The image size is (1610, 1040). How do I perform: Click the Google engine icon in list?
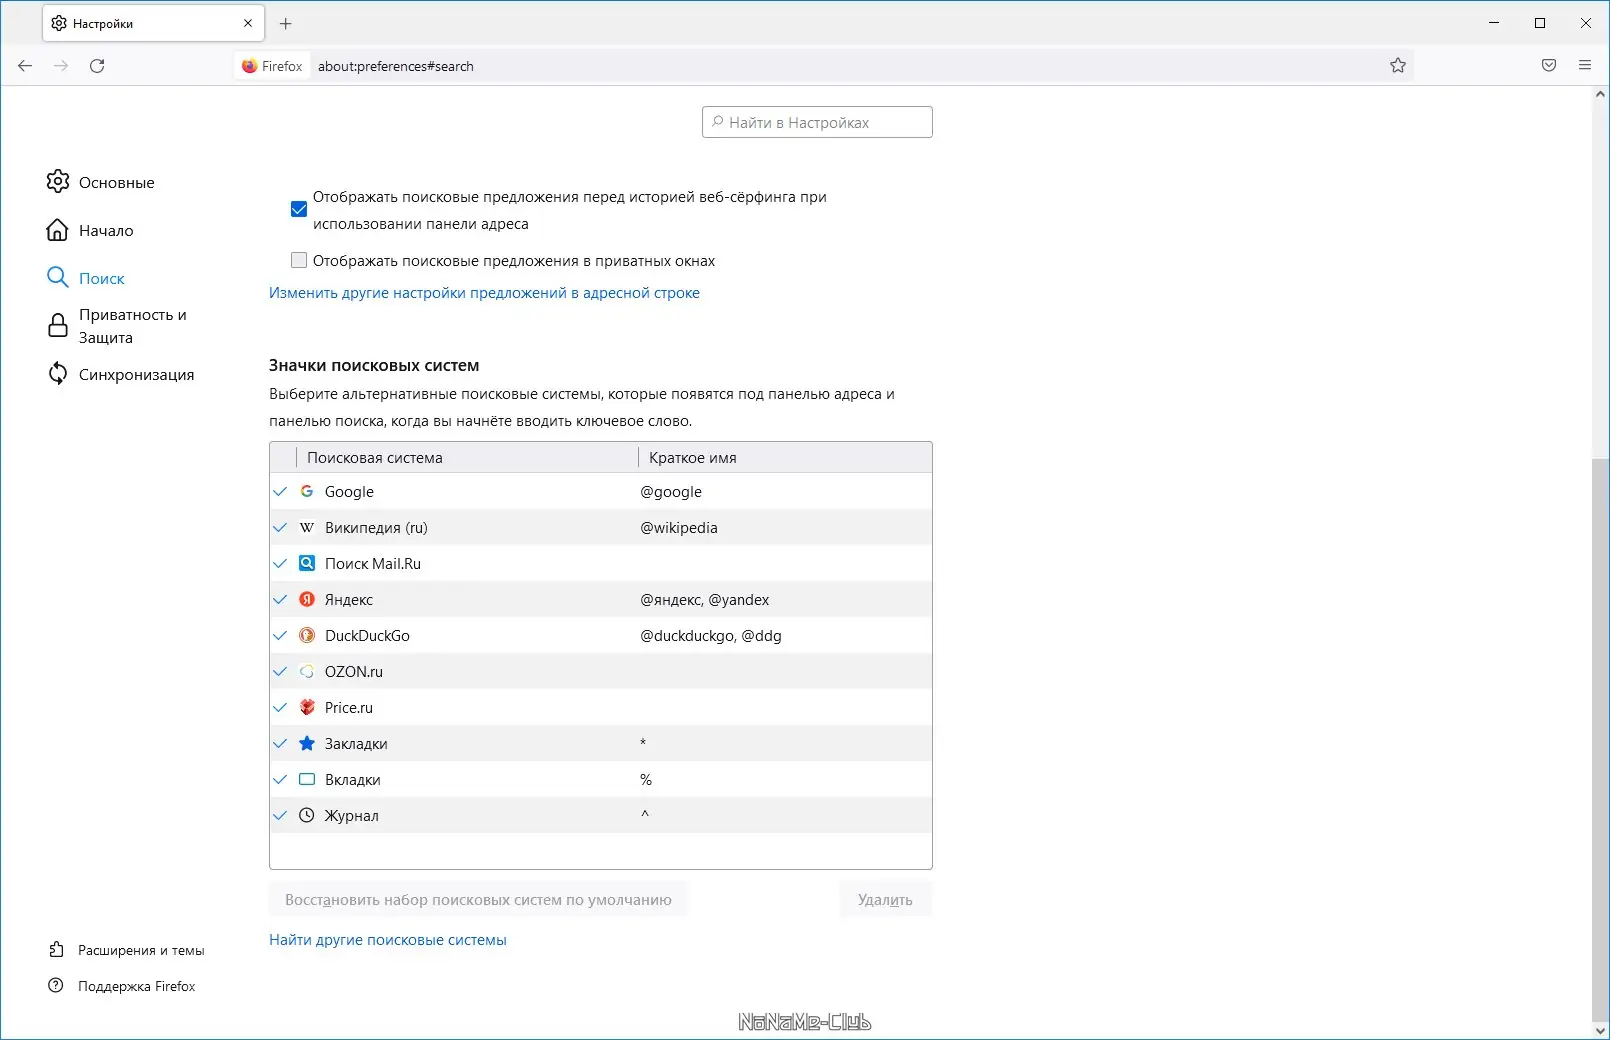click(307, 492)
